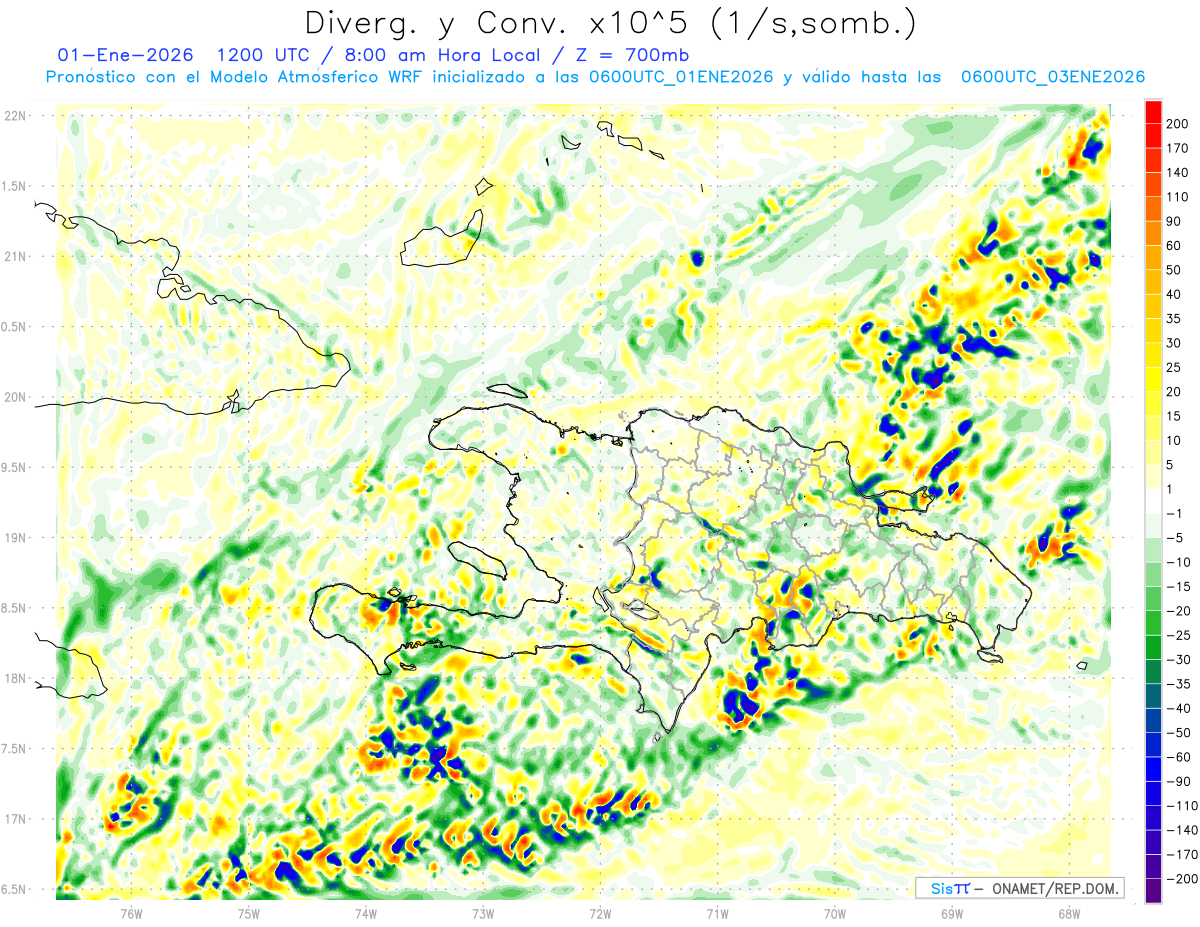Click the "-50" colorbar label
Image resolution: width=1200 pixels, height=927 pixels.
tap(1177, 732)
